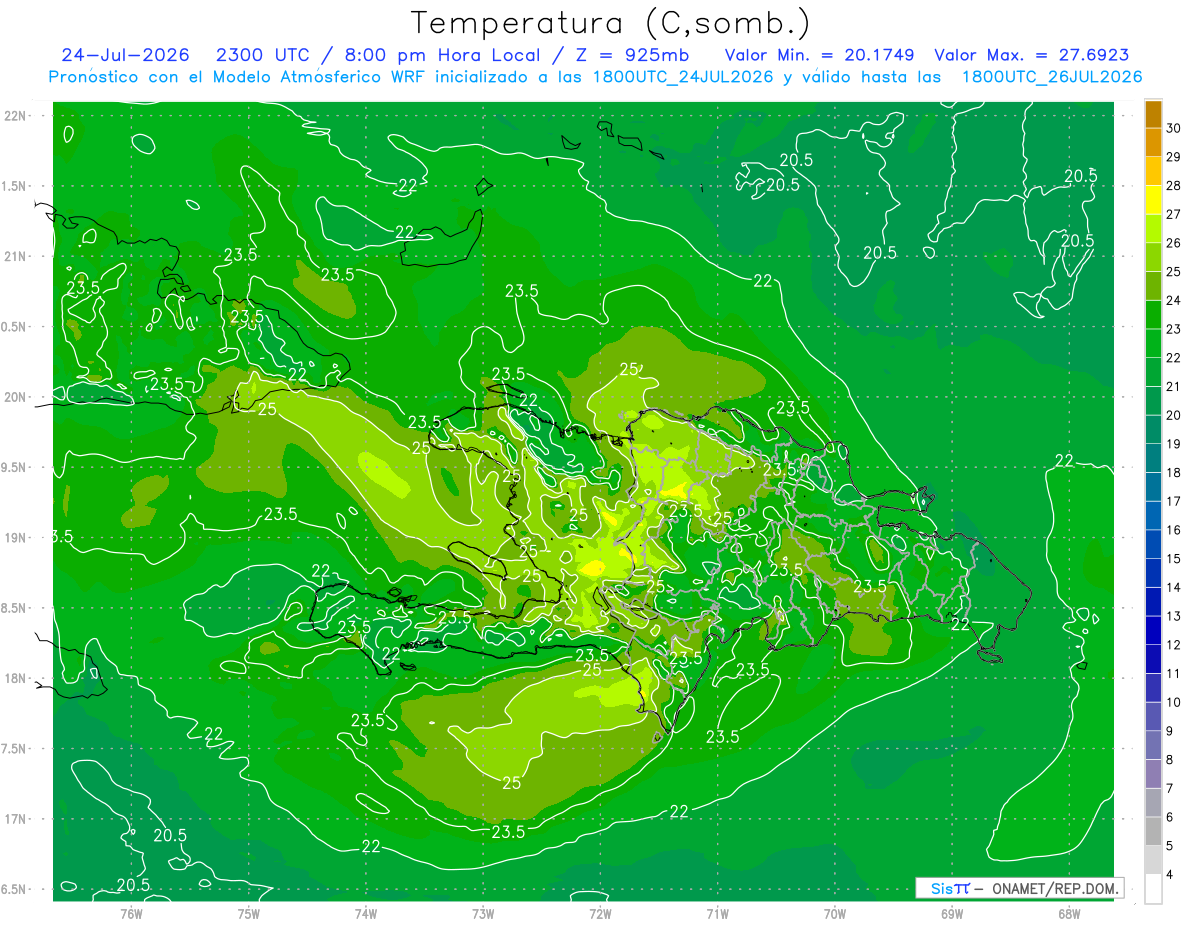
Task: Click 'Valor Max. = 27.6923' in the header
Action: coord(1031,55)
